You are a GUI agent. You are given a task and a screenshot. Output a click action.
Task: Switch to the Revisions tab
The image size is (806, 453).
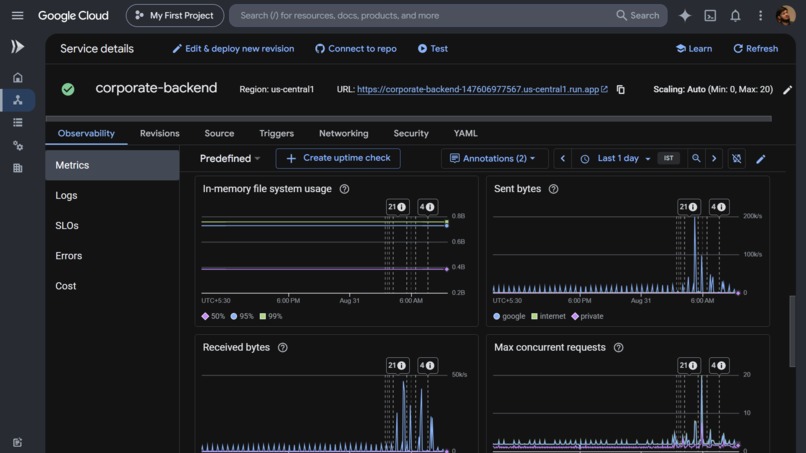tap(159, 133)
